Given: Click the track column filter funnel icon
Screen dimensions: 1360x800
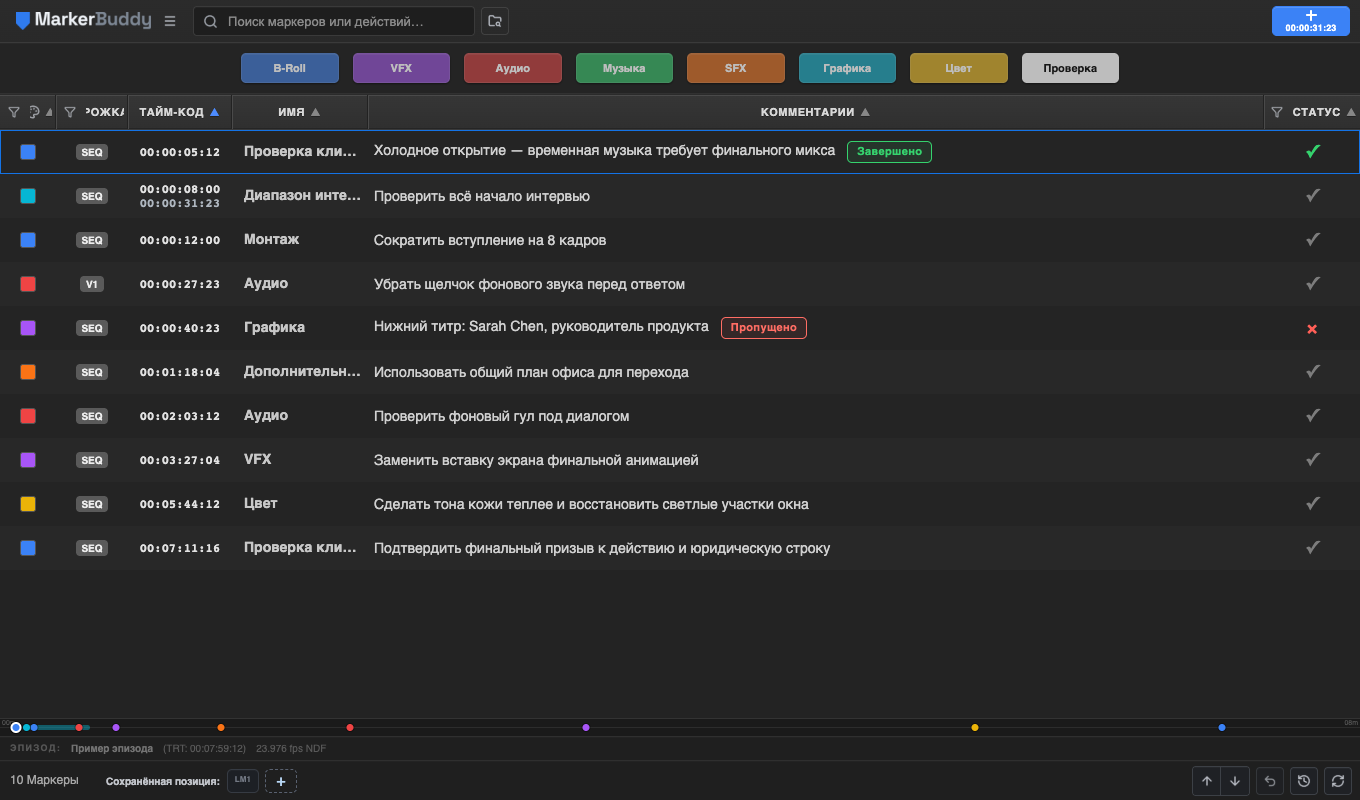Looking at the screenshot, I should point(70,112).
